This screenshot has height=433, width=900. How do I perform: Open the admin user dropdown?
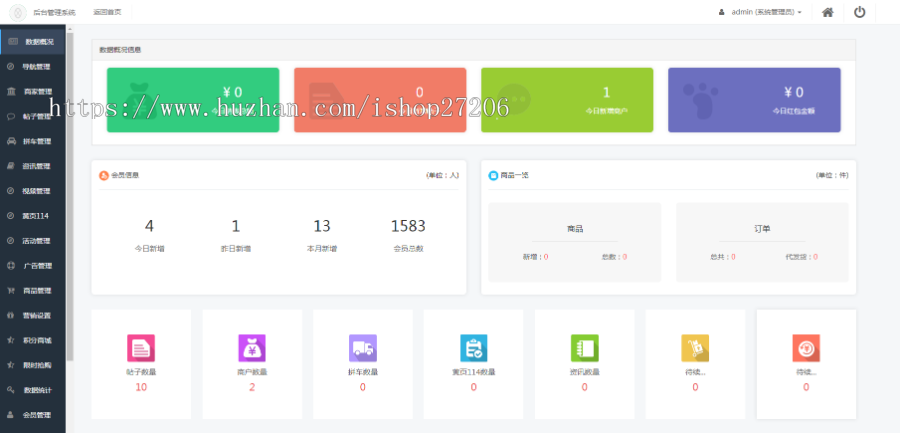pyautogui.click(x=761, y=12)
